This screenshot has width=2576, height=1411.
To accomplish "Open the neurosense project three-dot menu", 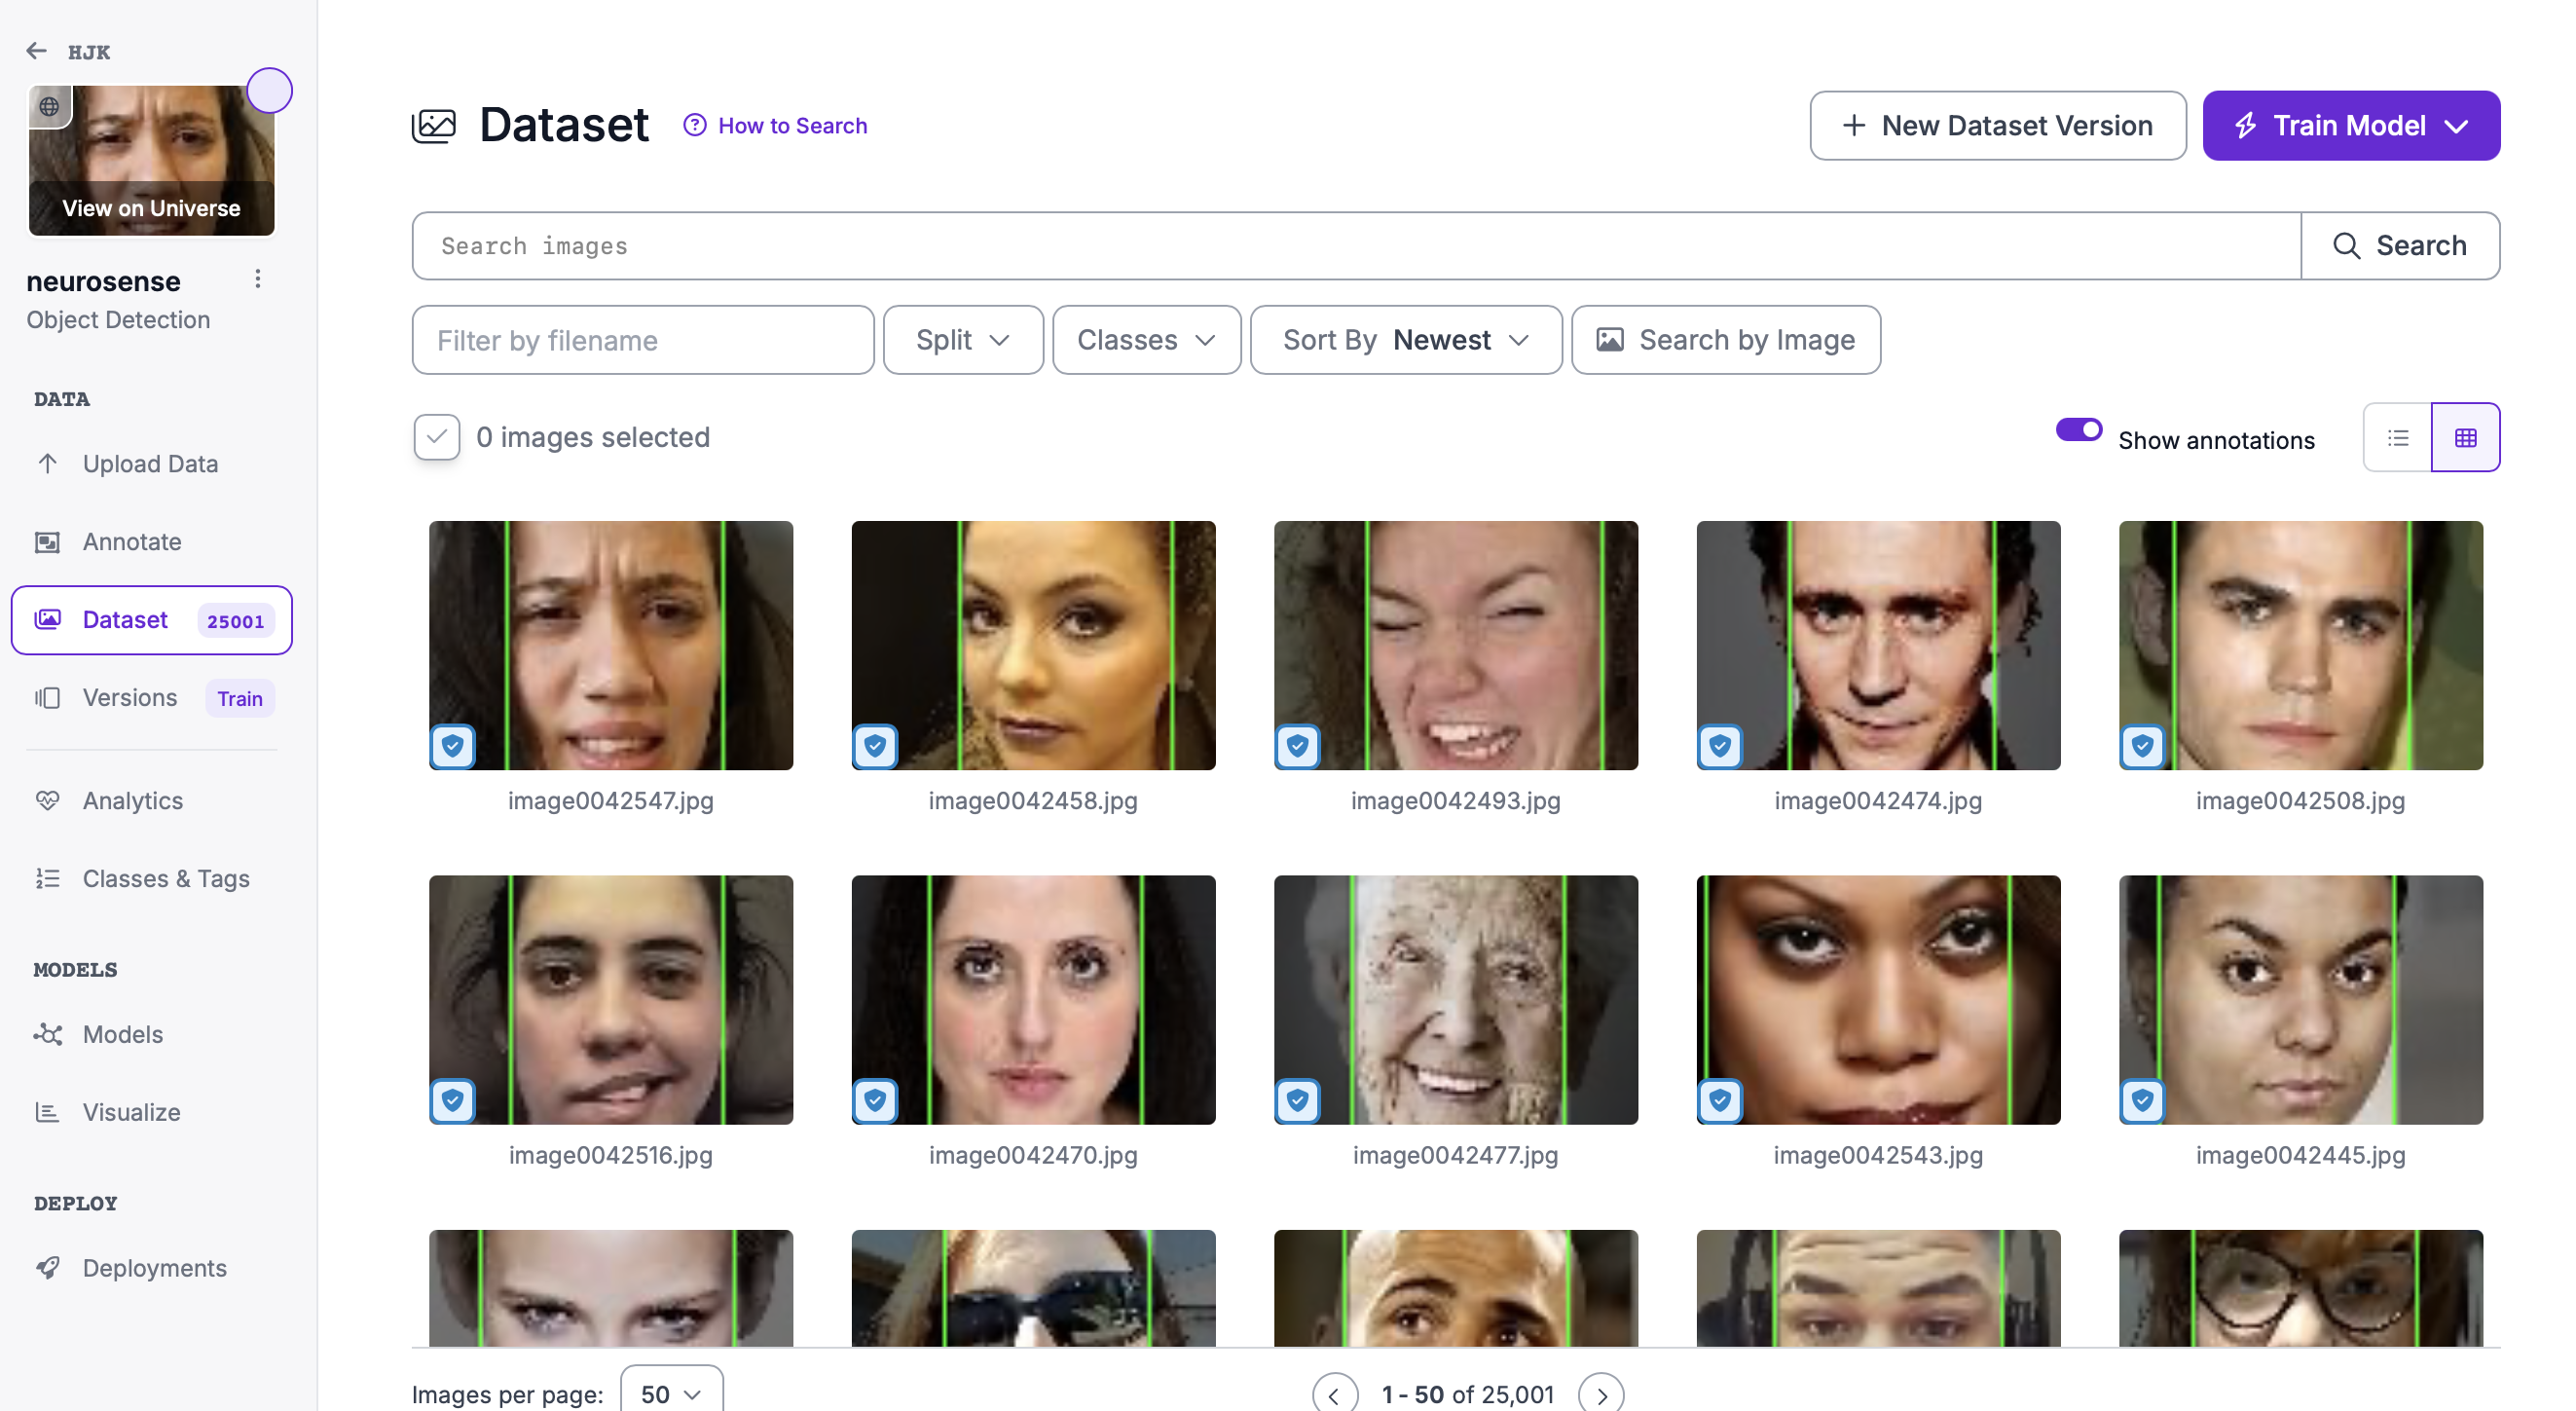I will pos(258,279).
